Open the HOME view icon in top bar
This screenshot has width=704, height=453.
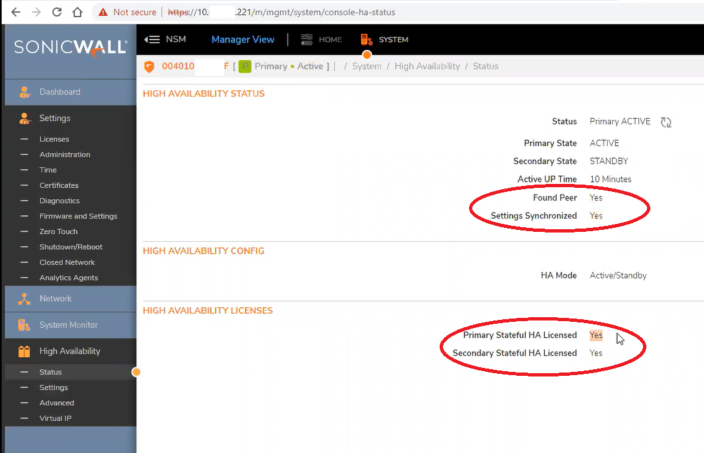click(305, 40)
